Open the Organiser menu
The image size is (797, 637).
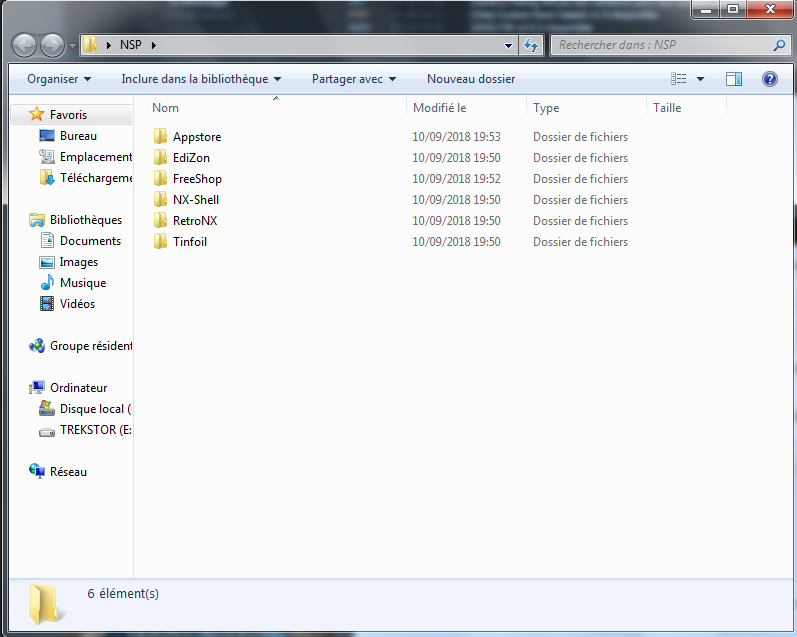tap(59, 79)
